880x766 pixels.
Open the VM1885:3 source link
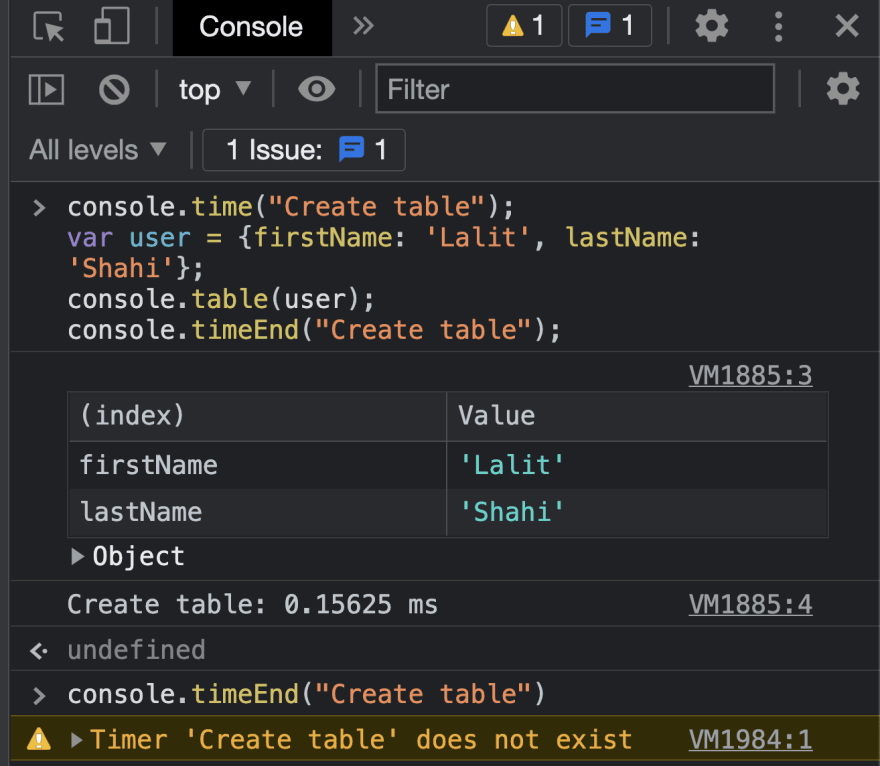point(750,375)
